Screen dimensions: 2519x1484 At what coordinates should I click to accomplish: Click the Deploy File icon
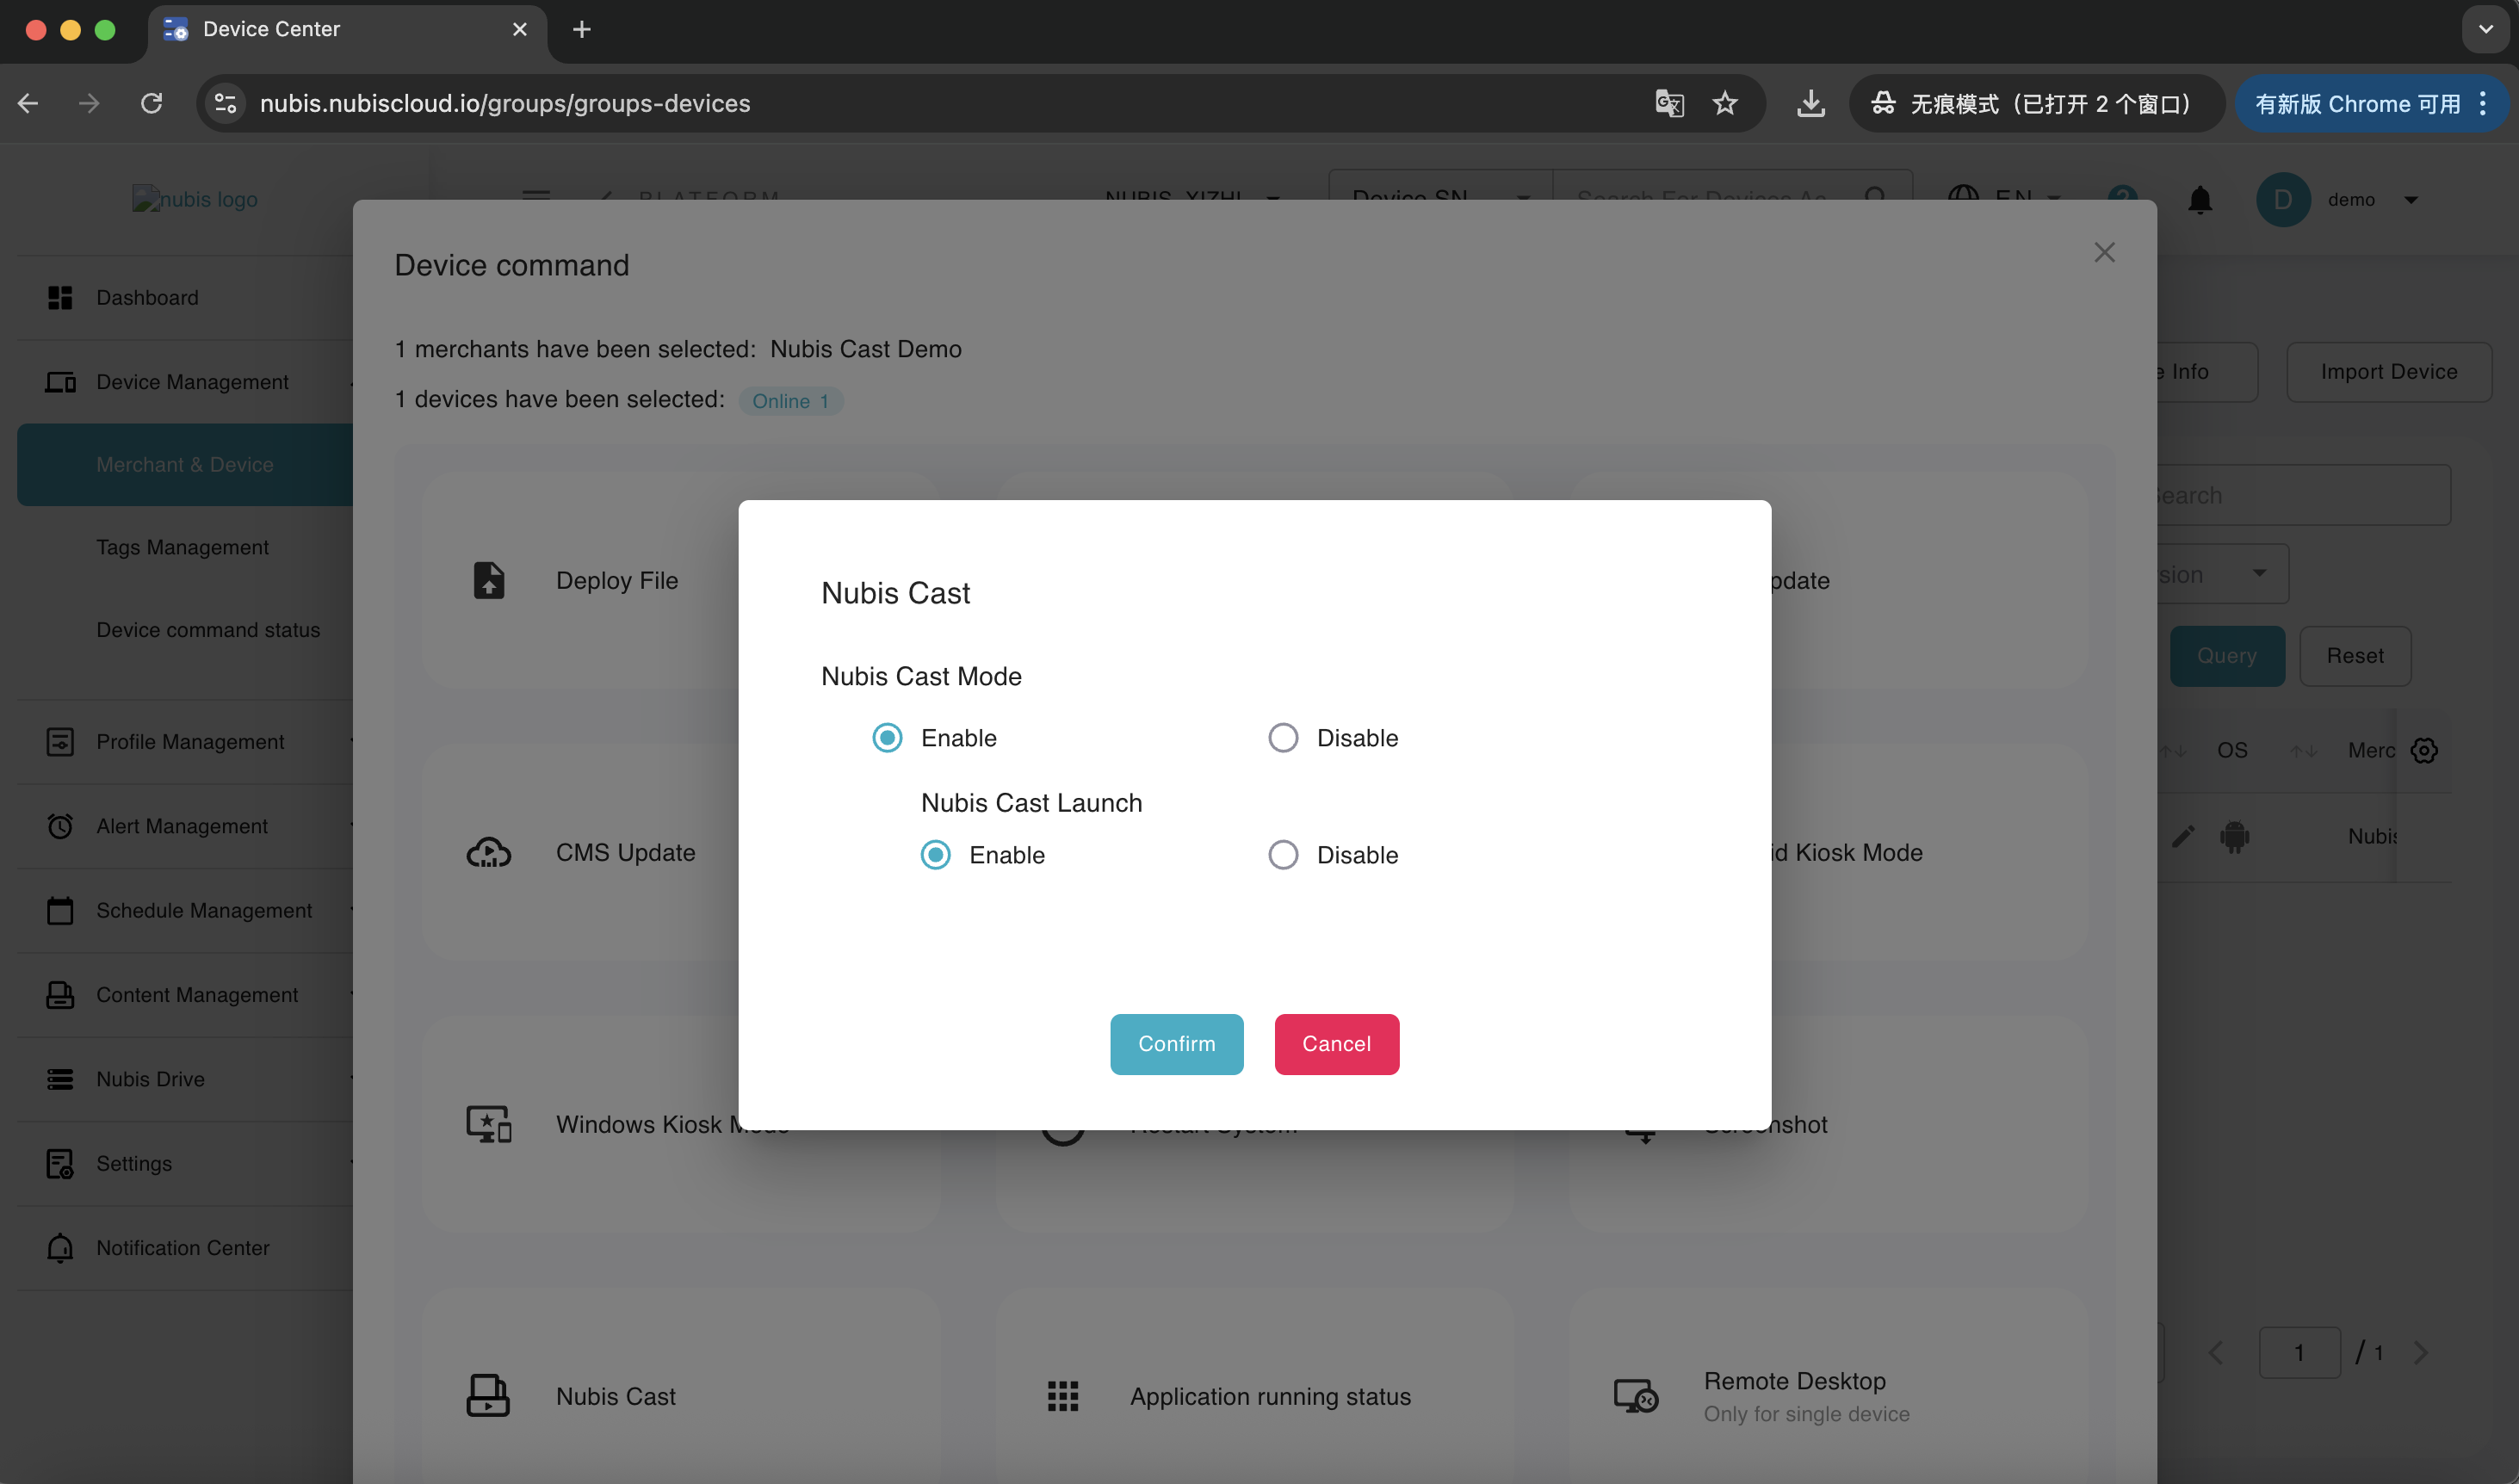pyautogui.click(x=488, y=580)
